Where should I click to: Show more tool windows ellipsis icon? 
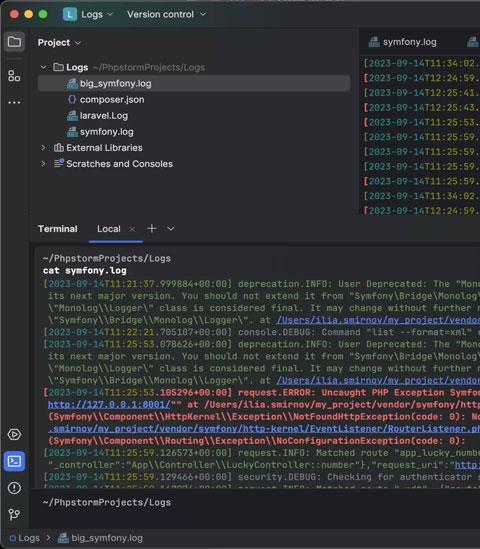(x=14, y=103)
